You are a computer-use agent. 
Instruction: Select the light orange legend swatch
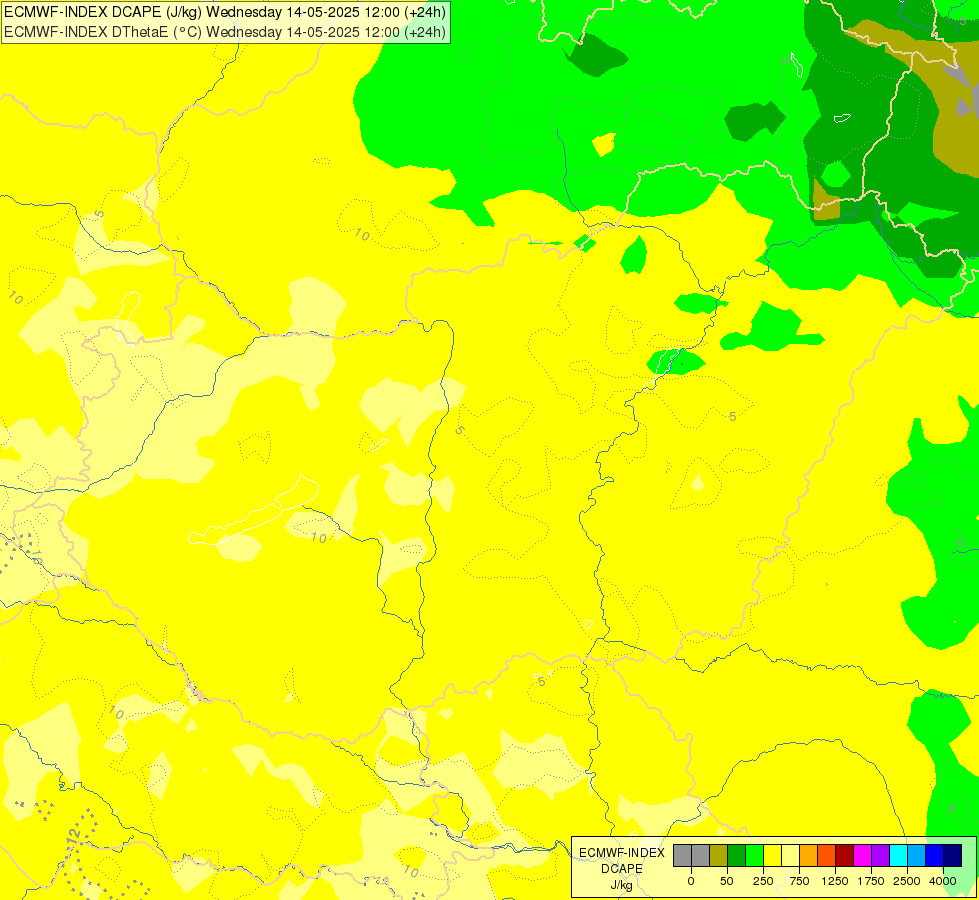pyautogui.click(x=809, y=856)
